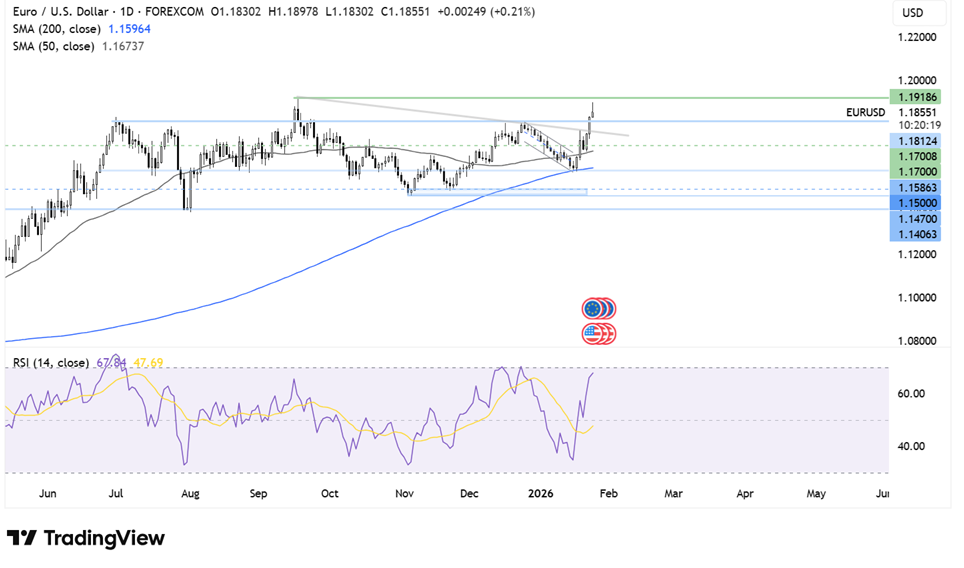The image size is (964, 568).
Task: Select the 1.19186 green price label
Action: tap(917, 97)
